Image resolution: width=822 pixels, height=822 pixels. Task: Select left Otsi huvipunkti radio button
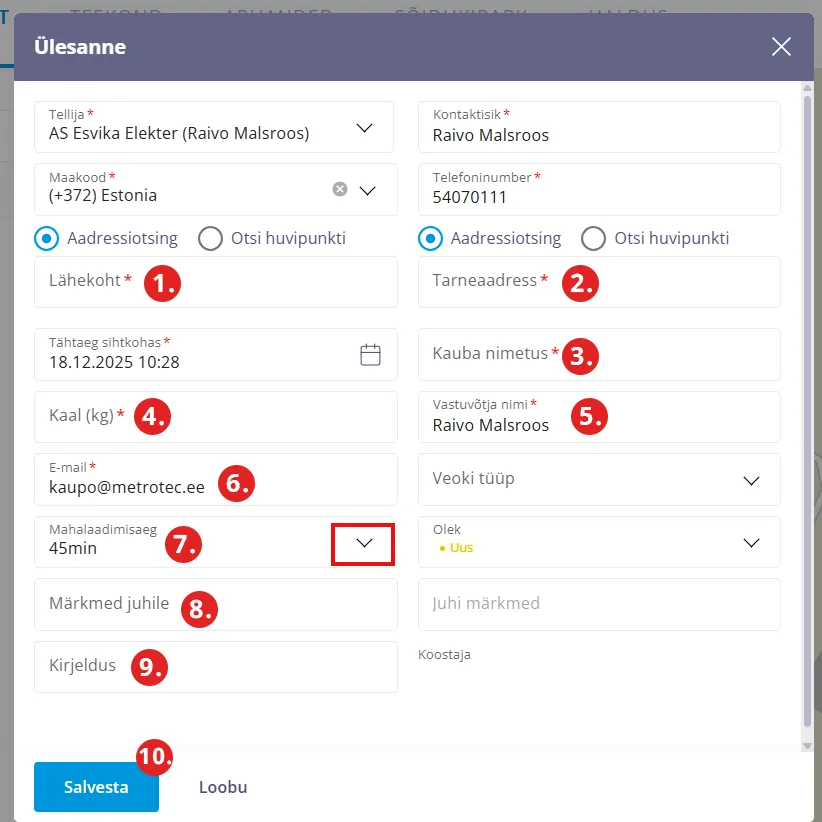[210, 238]
